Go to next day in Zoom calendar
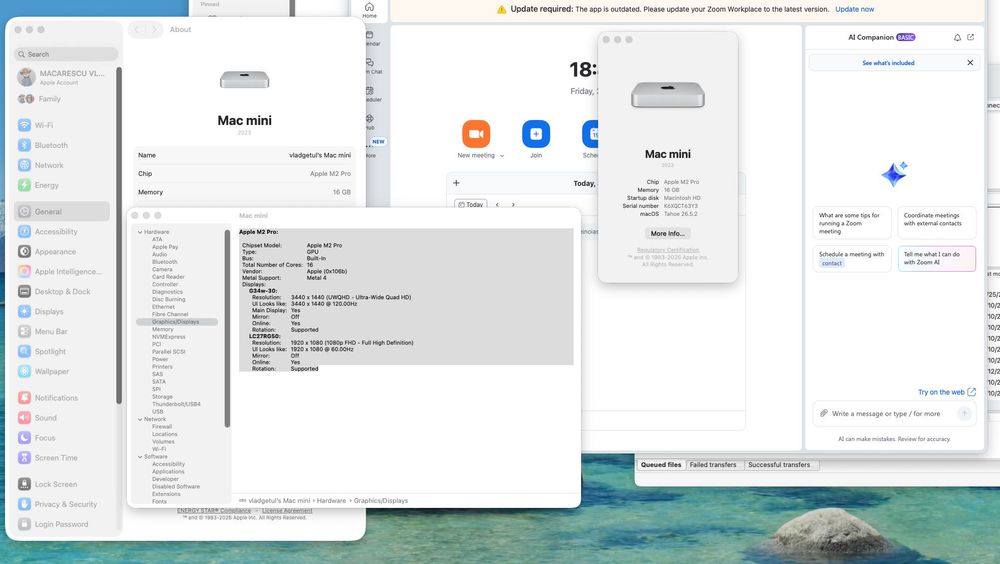The height and width of the screenshot is (564, 1000). [x=513, y=205]
